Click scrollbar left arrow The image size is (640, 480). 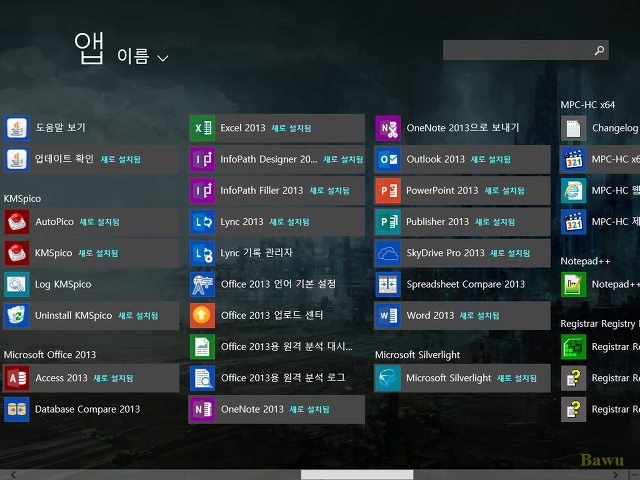tap(13, 475)
